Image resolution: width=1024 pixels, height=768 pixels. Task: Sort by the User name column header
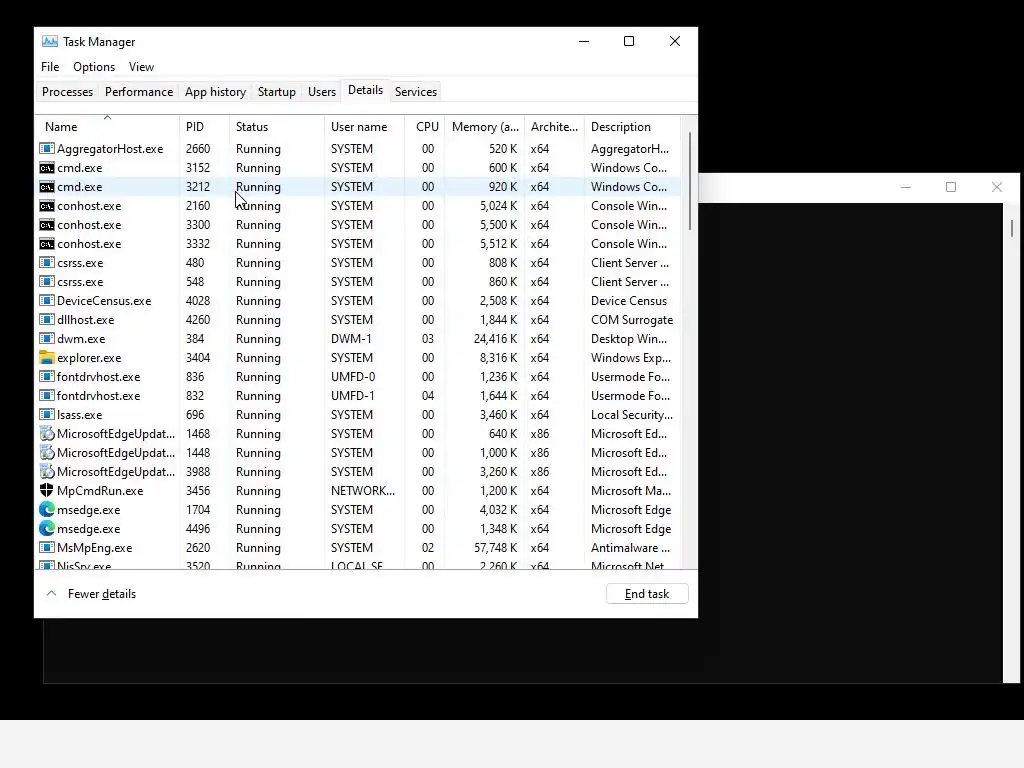click(364, 126)
